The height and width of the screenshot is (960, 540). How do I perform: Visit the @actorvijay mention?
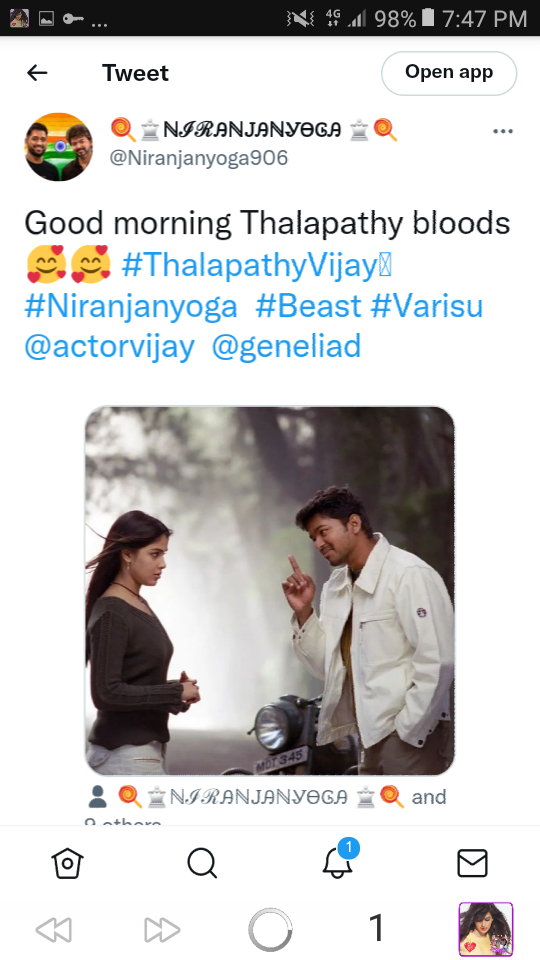click(110, 347)
